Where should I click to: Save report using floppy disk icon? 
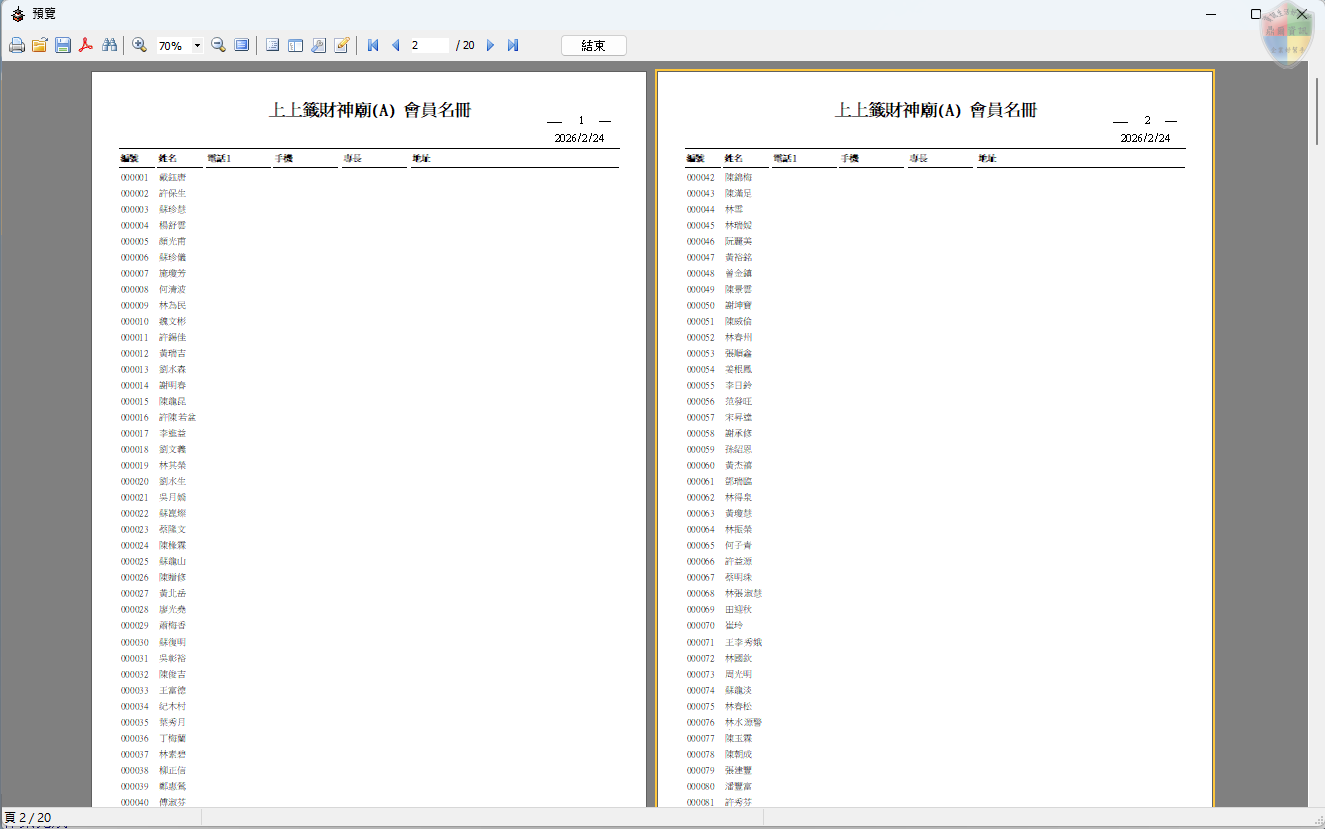point(63,45)
